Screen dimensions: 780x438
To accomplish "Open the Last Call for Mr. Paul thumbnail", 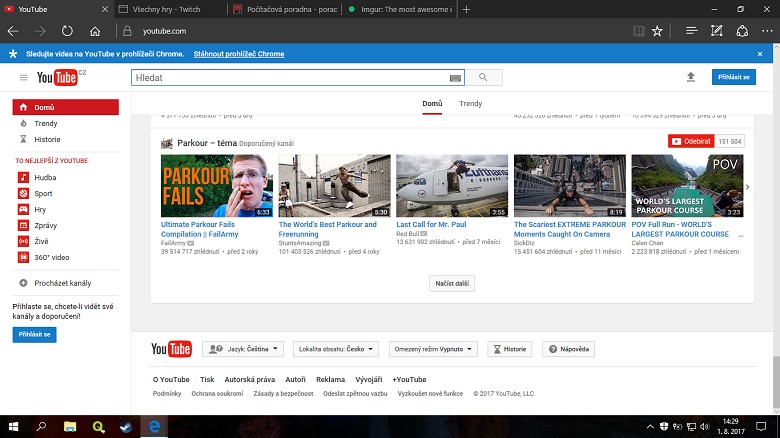I will pyautogui.click(x=454, y=186).
